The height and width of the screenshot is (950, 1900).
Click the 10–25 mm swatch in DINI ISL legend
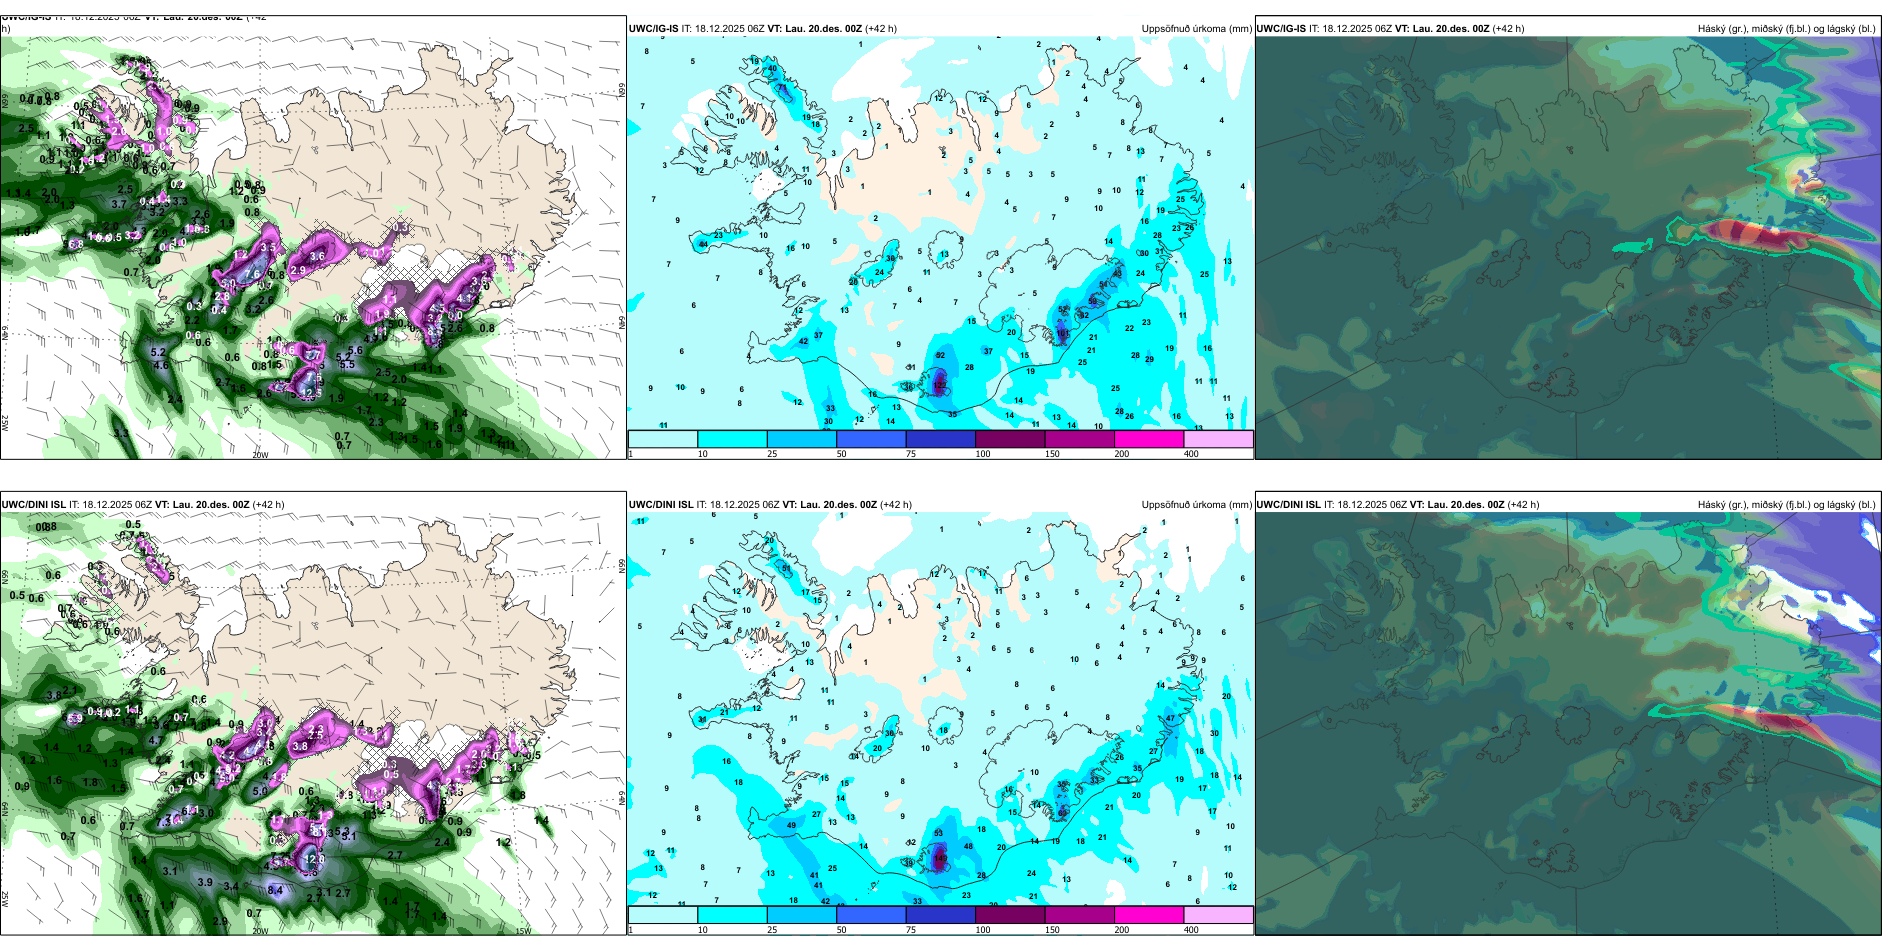pos(732,915)
